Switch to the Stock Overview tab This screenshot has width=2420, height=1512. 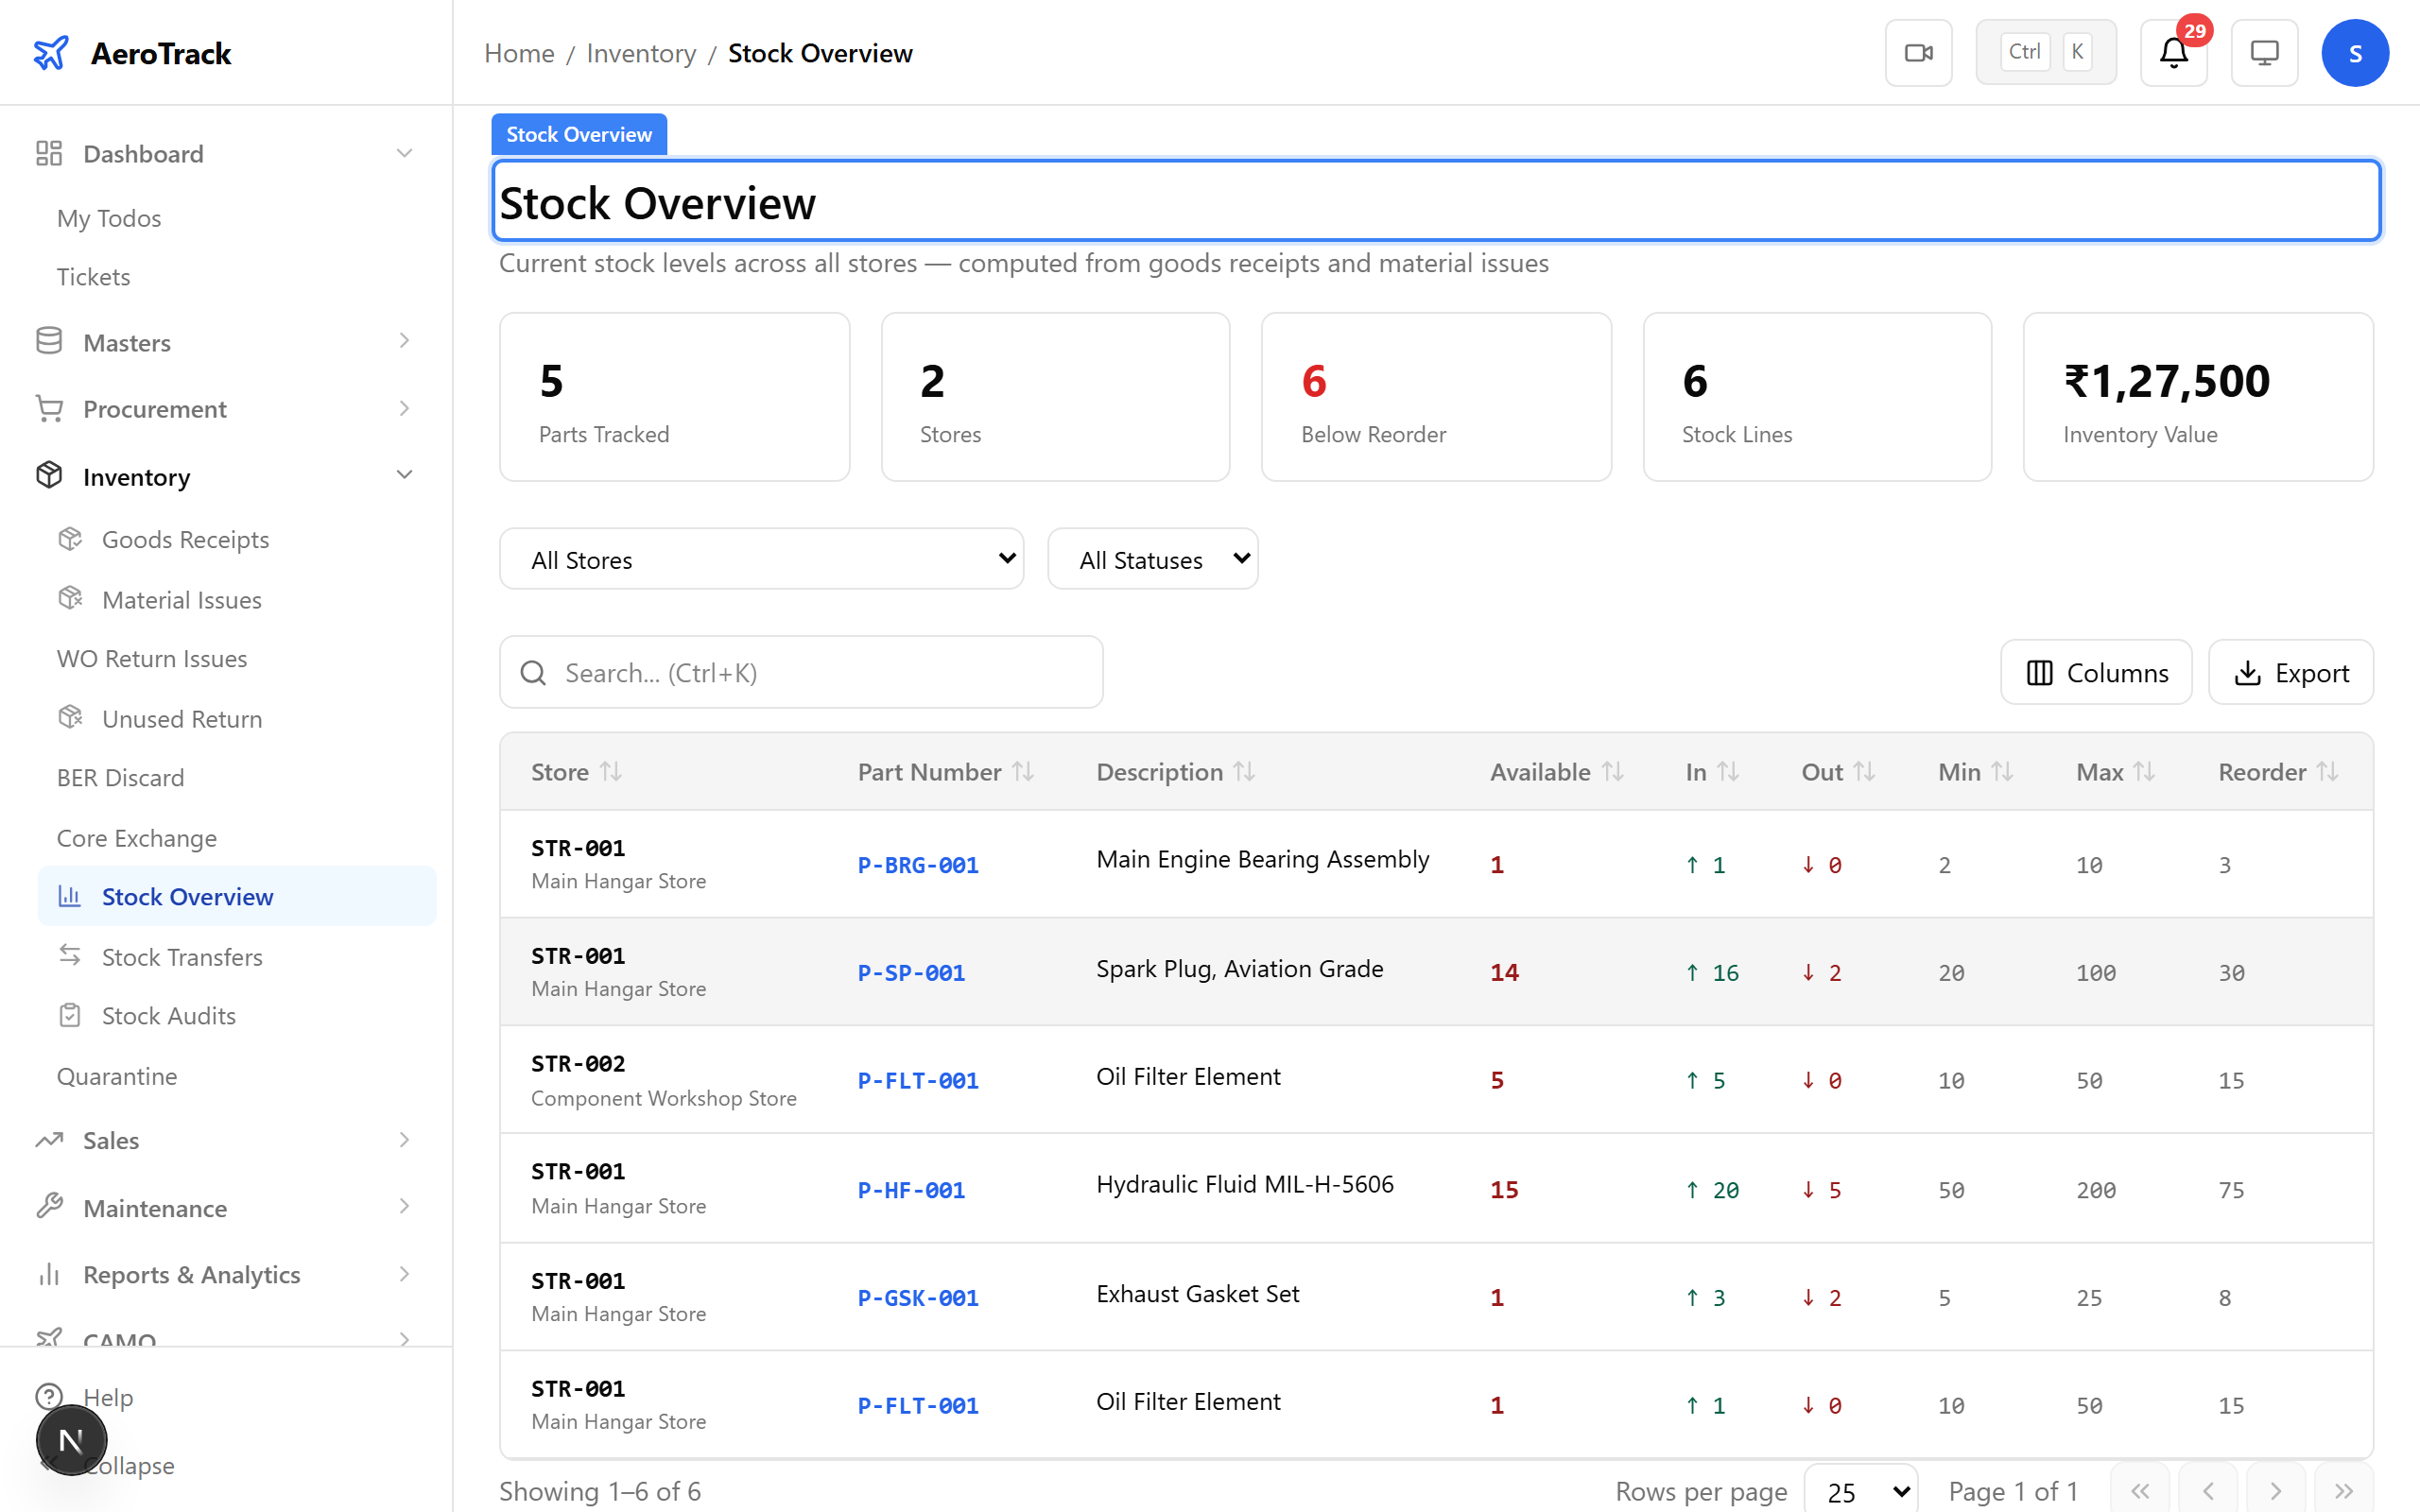click(579, 133)
